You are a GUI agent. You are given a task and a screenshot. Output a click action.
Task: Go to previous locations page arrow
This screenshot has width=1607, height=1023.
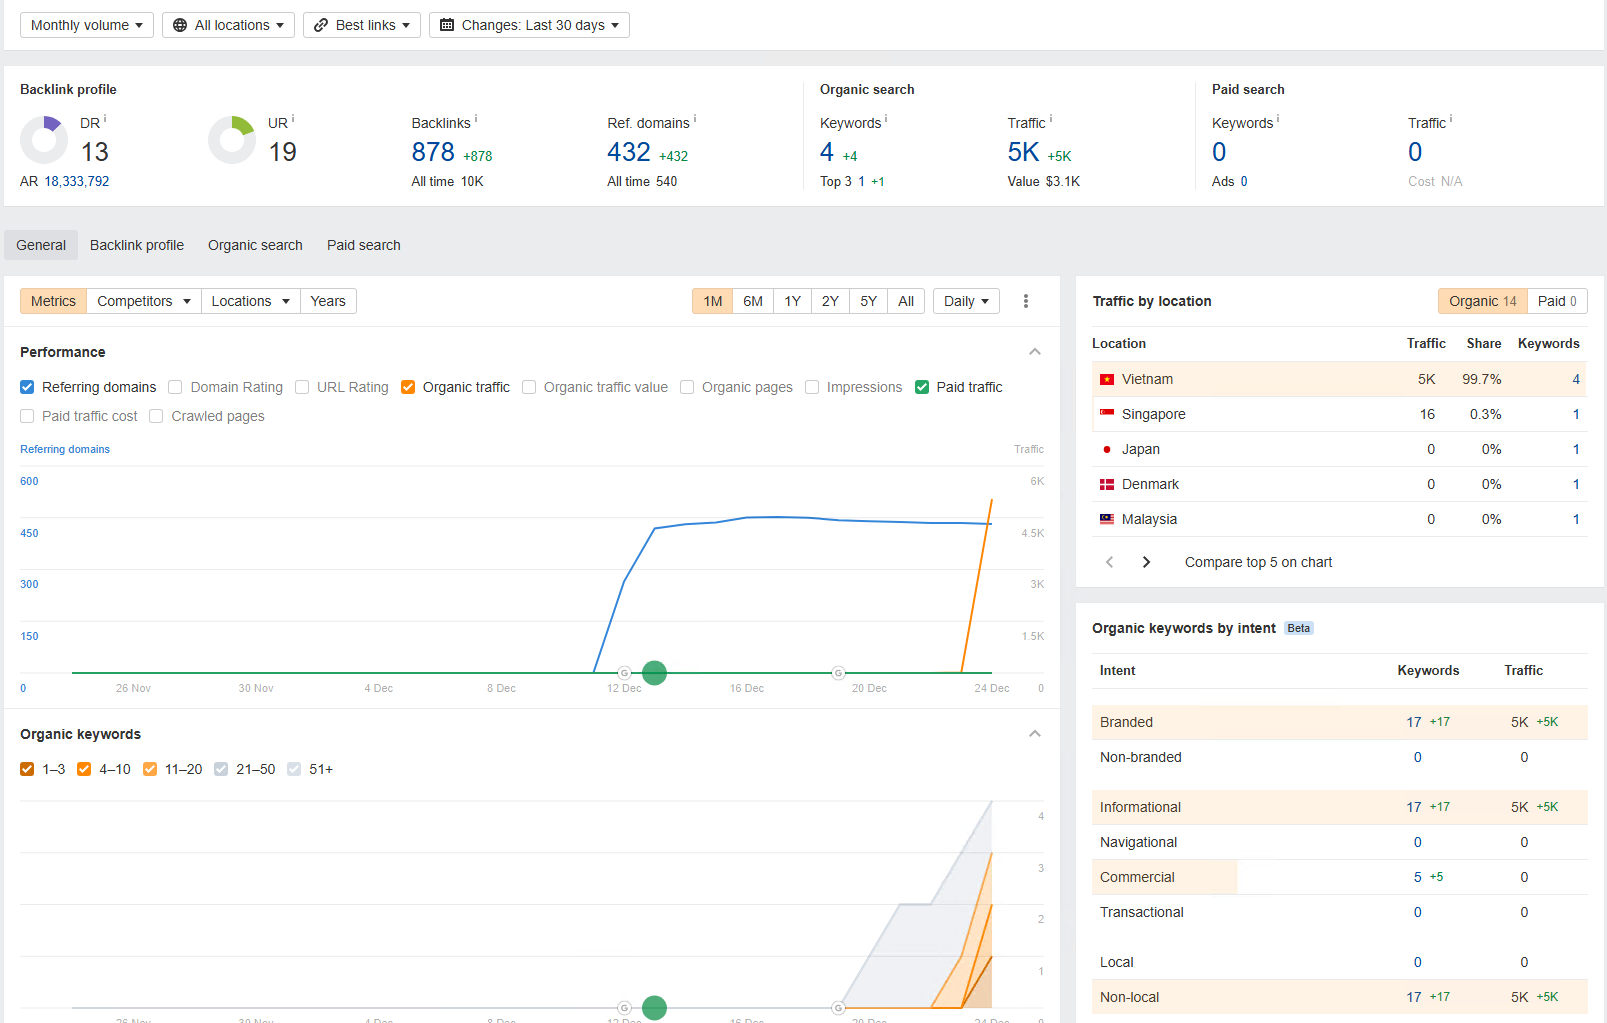(x=1110, y=562)
